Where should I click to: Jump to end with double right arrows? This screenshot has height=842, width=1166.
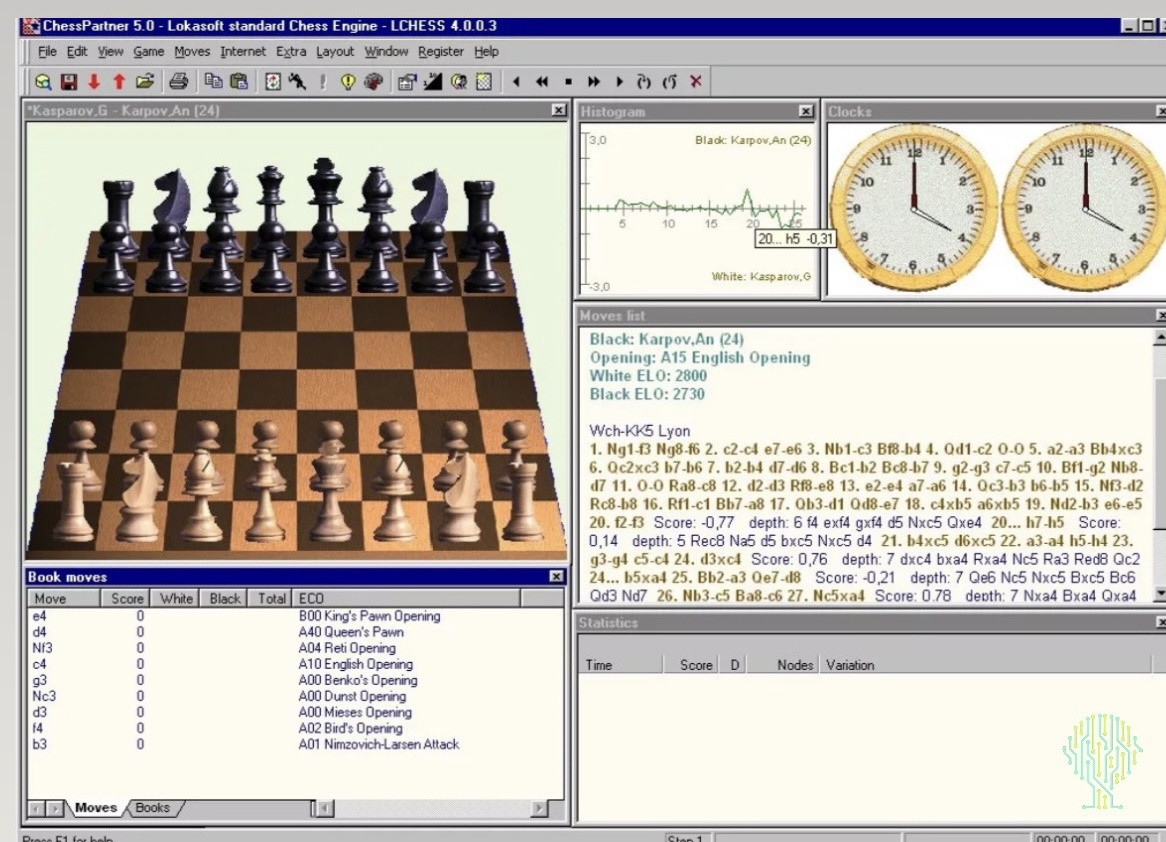(593, 82)
